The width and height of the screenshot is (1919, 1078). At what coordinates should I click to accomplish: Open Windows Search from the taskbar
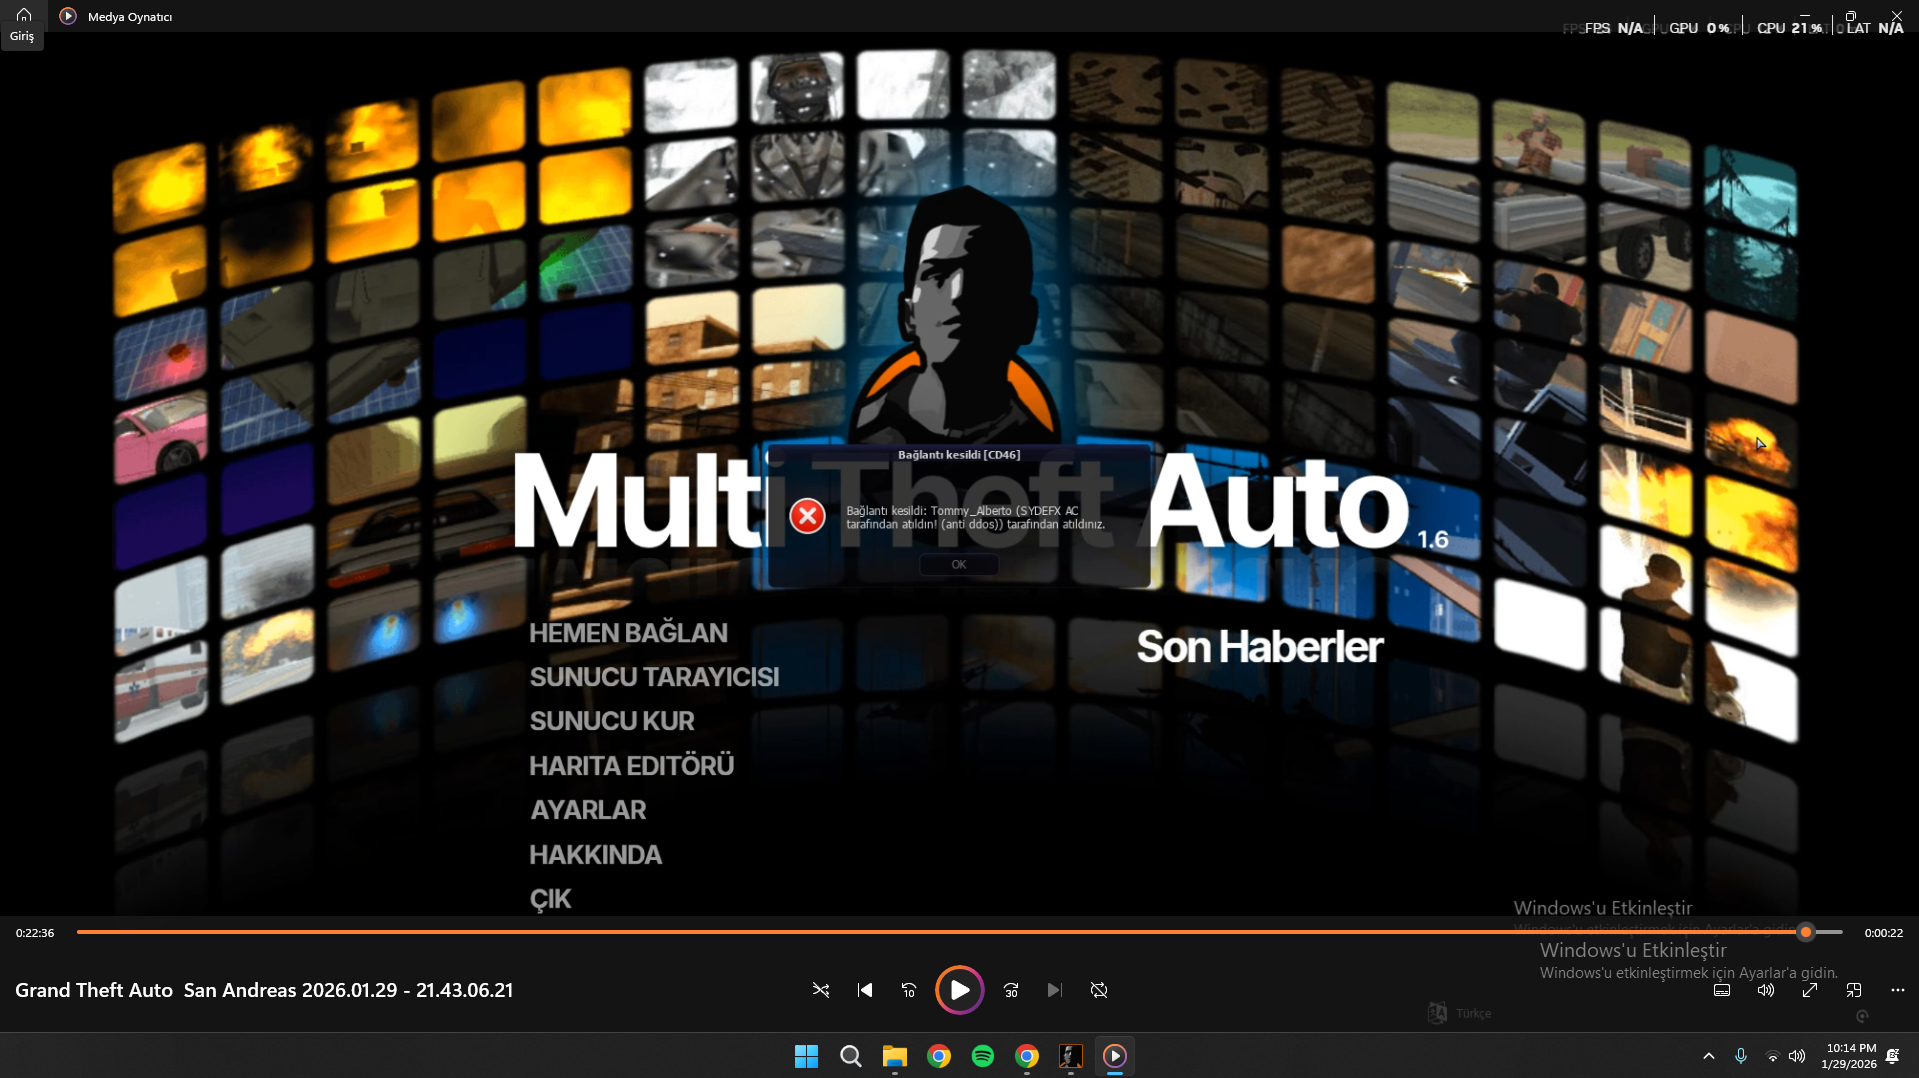(850, 1056)
